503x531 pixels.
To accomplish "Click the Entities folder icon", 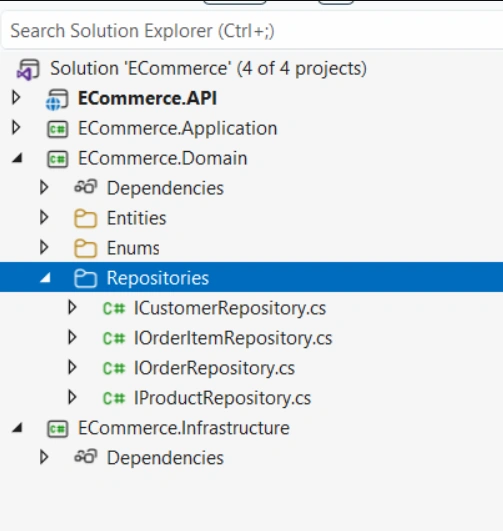I will [86, 218].
